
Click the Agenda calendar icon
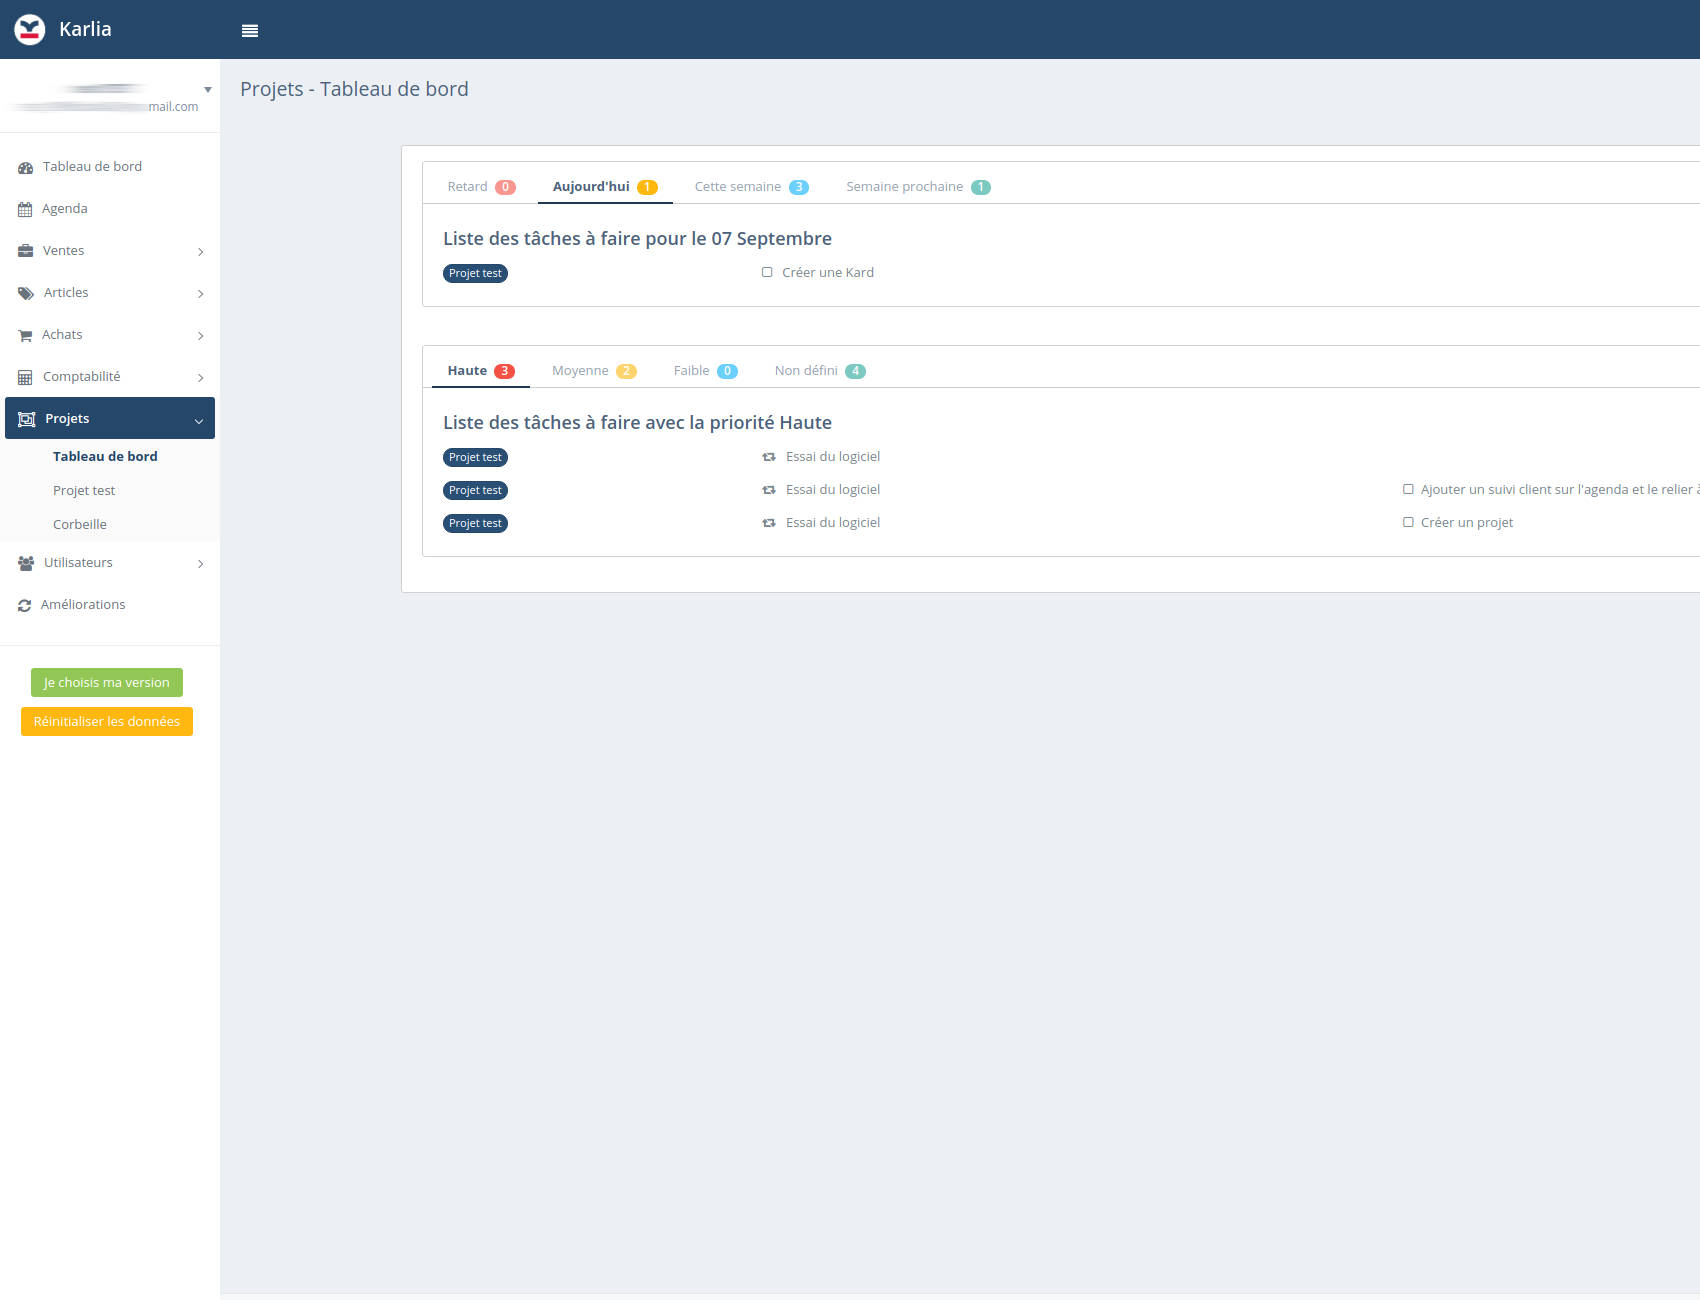[x=25, y=210]
